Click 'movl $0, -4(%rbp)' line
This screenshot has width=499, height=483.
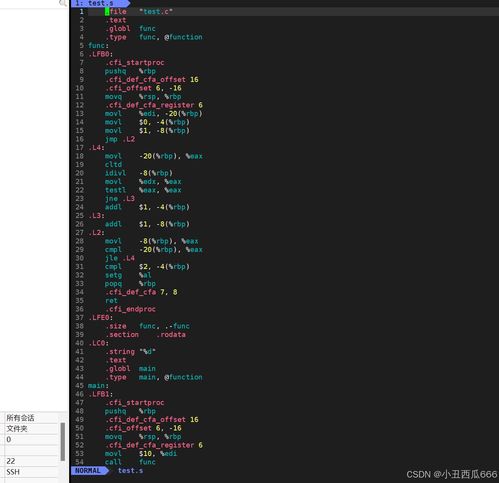(147, 122)
